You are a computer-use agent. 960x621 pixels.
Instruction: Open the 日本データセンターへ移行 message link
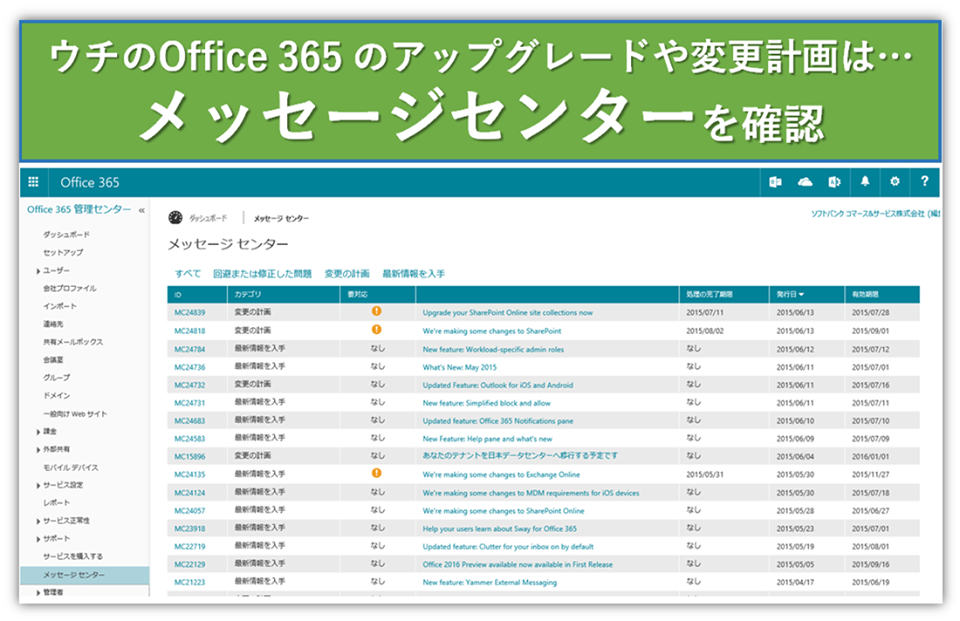click(520, 456)
